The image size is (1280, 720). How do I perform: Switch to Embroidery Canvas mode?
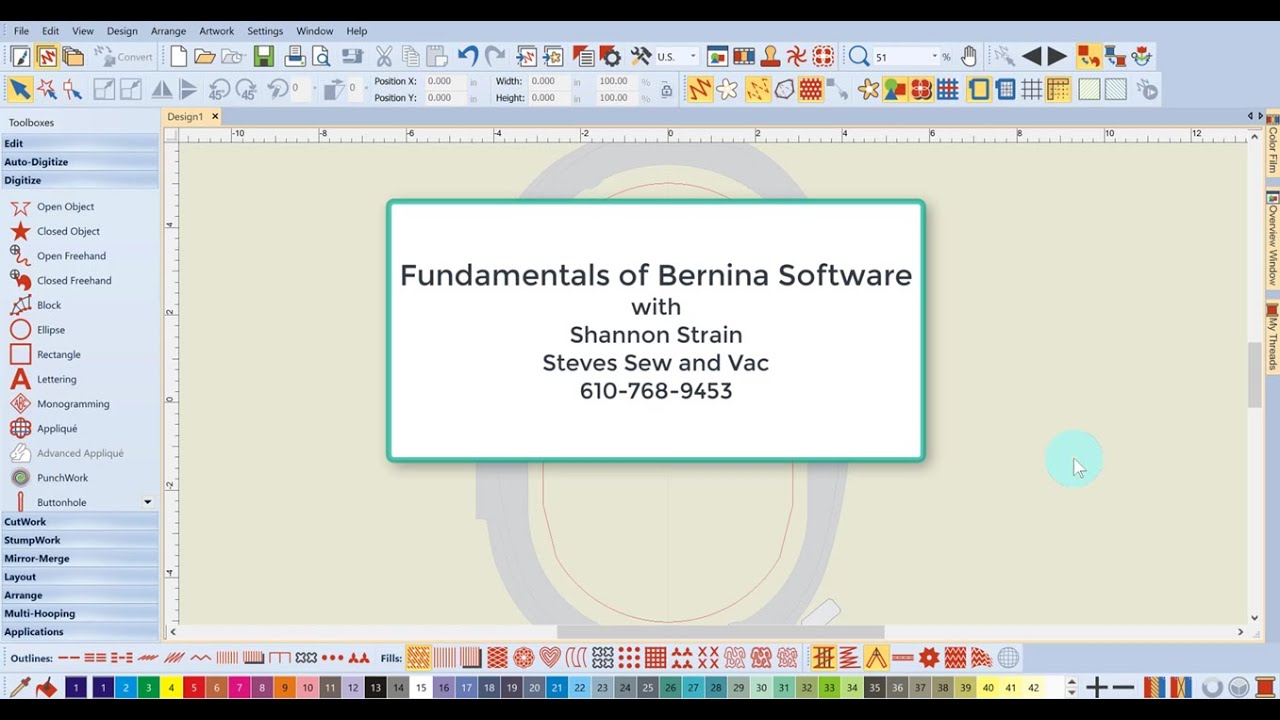pyautogui.click(x=46, y=57)
